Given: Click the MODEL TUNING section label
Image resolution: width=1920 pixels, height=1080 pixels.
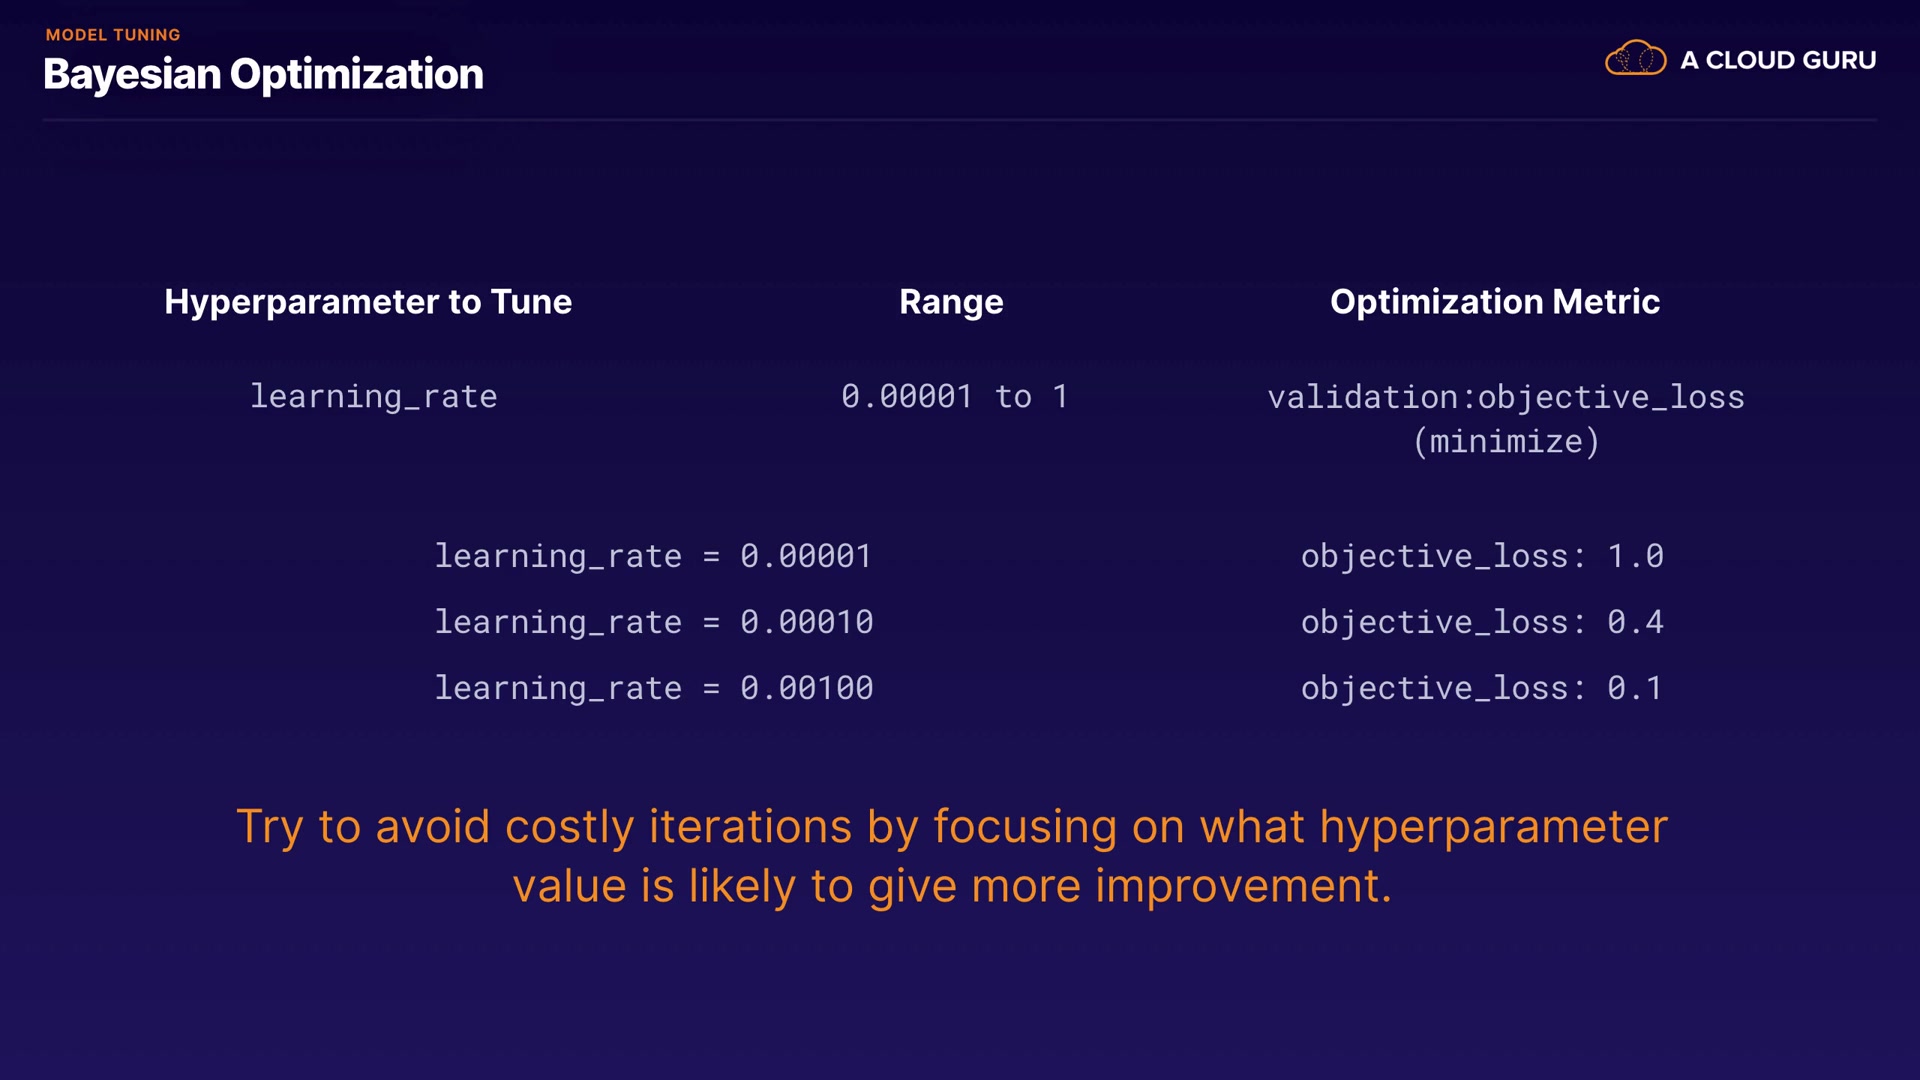Looking at the screenshot, I should pos(113,35).
